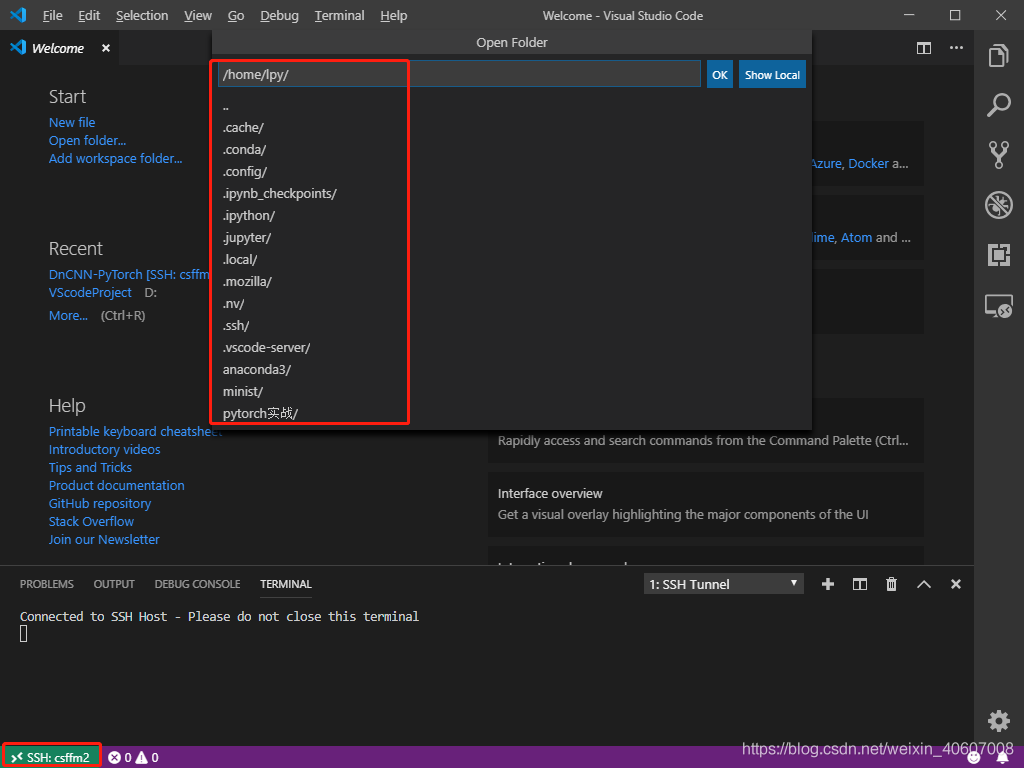Split the terminal panel
This screenshot has height=768, width=1024.
pyautogui.click(x=859, y=584)
